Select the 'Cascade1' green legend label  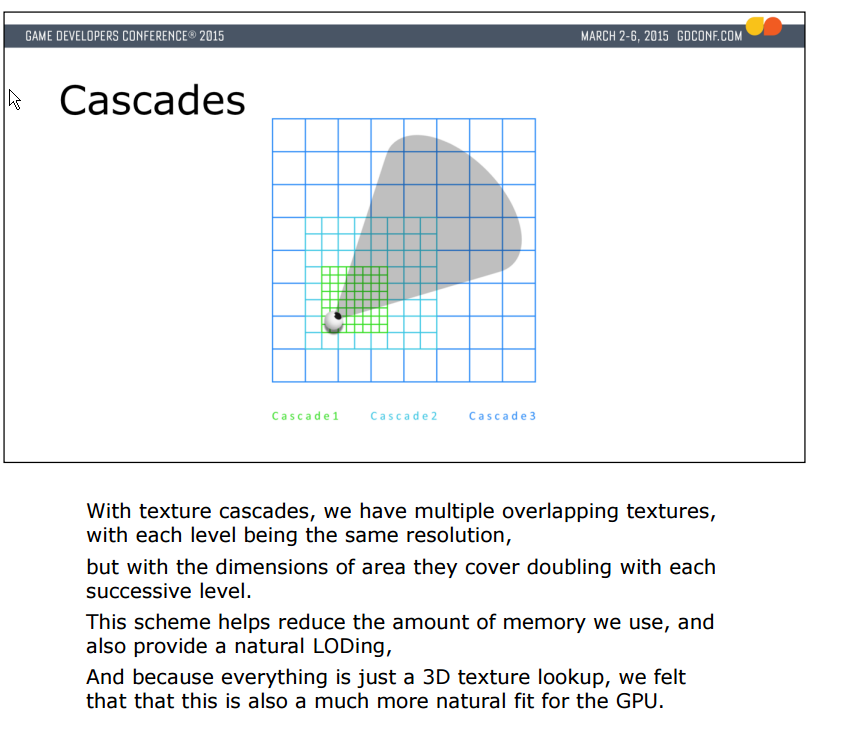coord(305,416)
